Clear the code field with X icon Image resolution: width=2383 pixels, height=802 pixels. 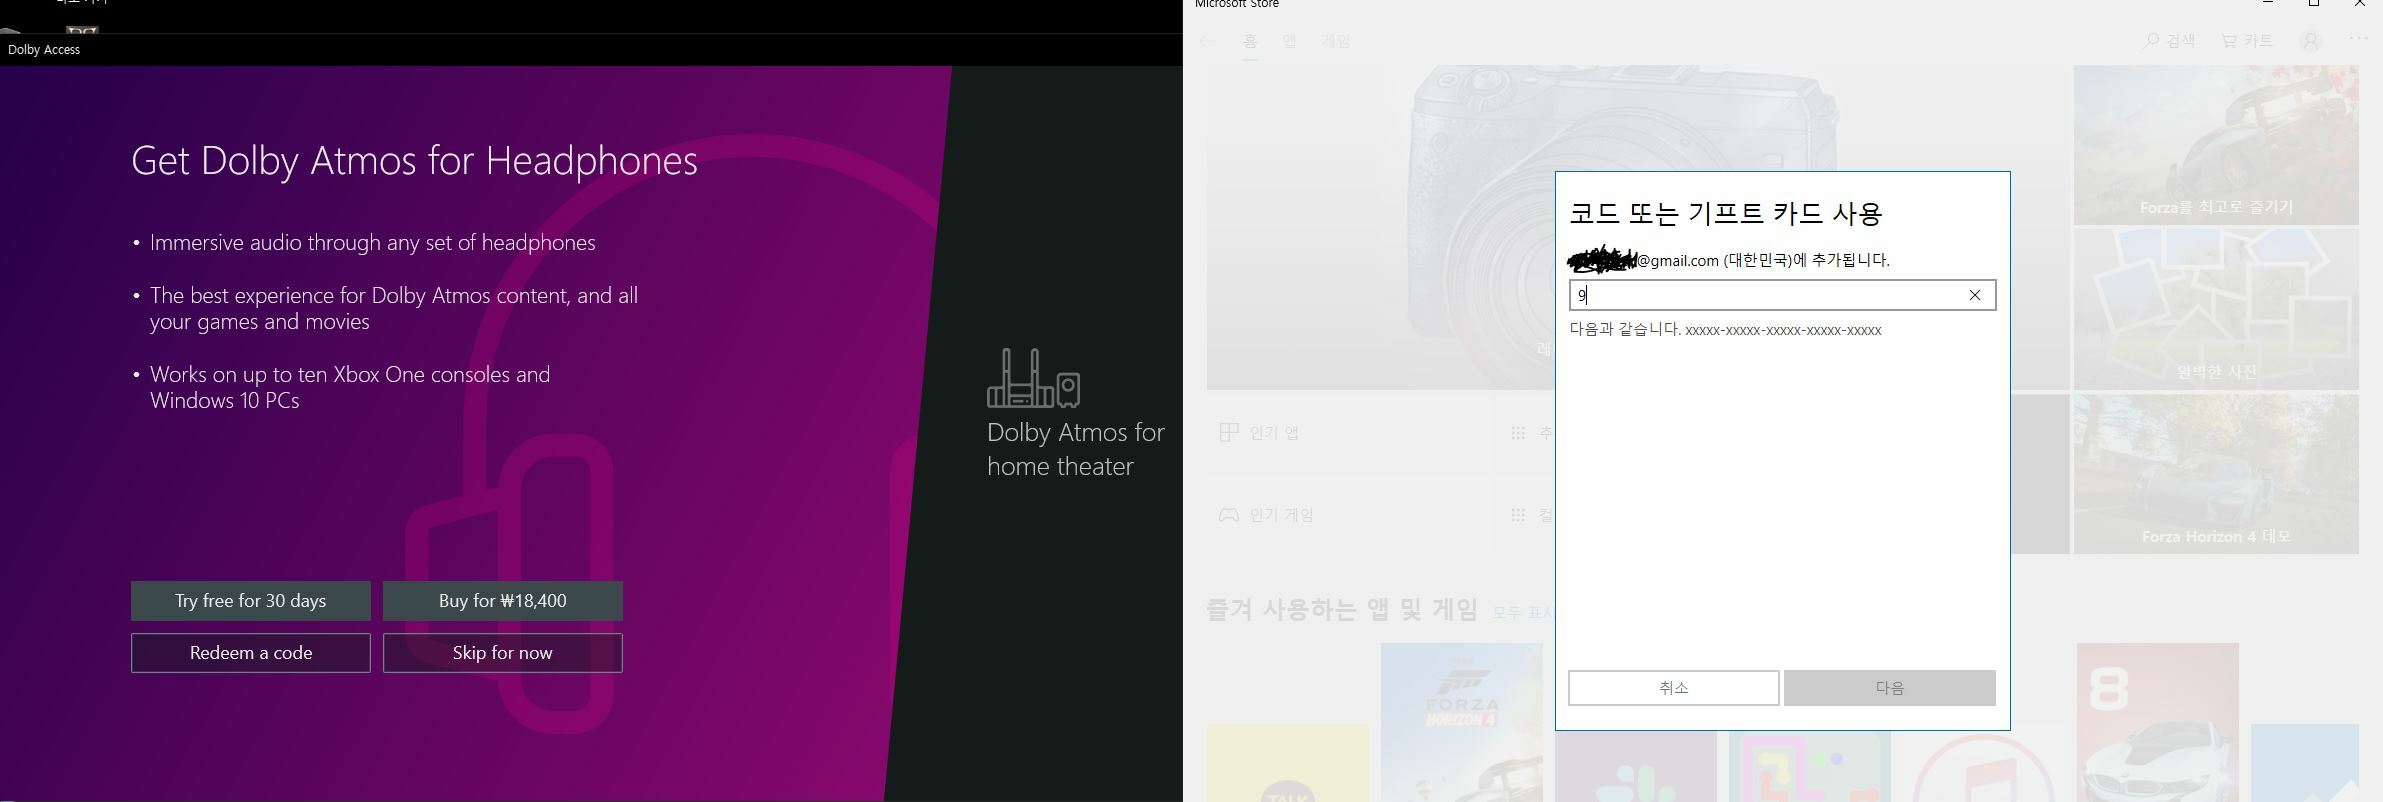(x=1975, y=295)
